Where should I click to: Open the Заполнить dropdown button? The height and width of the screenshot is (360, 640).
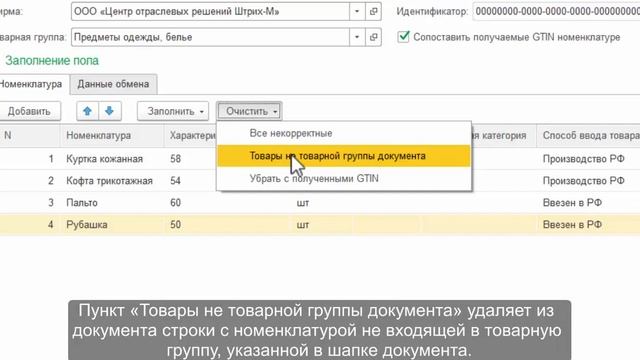[x=173, y=111]
